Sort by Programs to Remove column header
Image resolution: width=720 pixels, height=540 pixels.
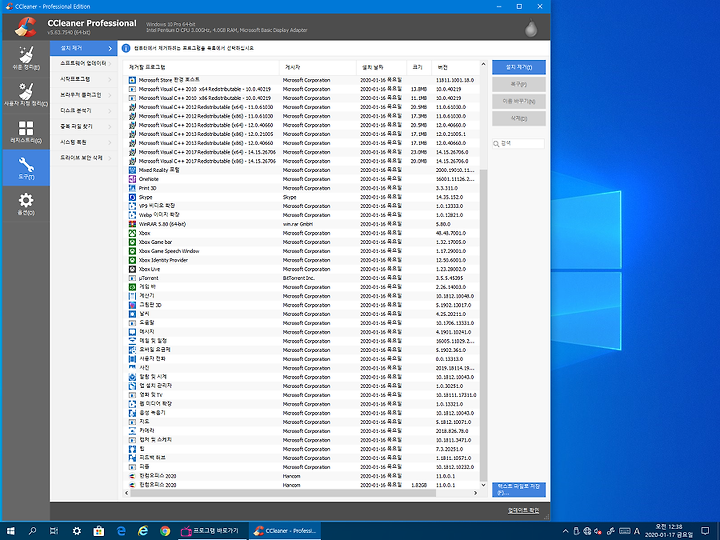coord(201,68)
